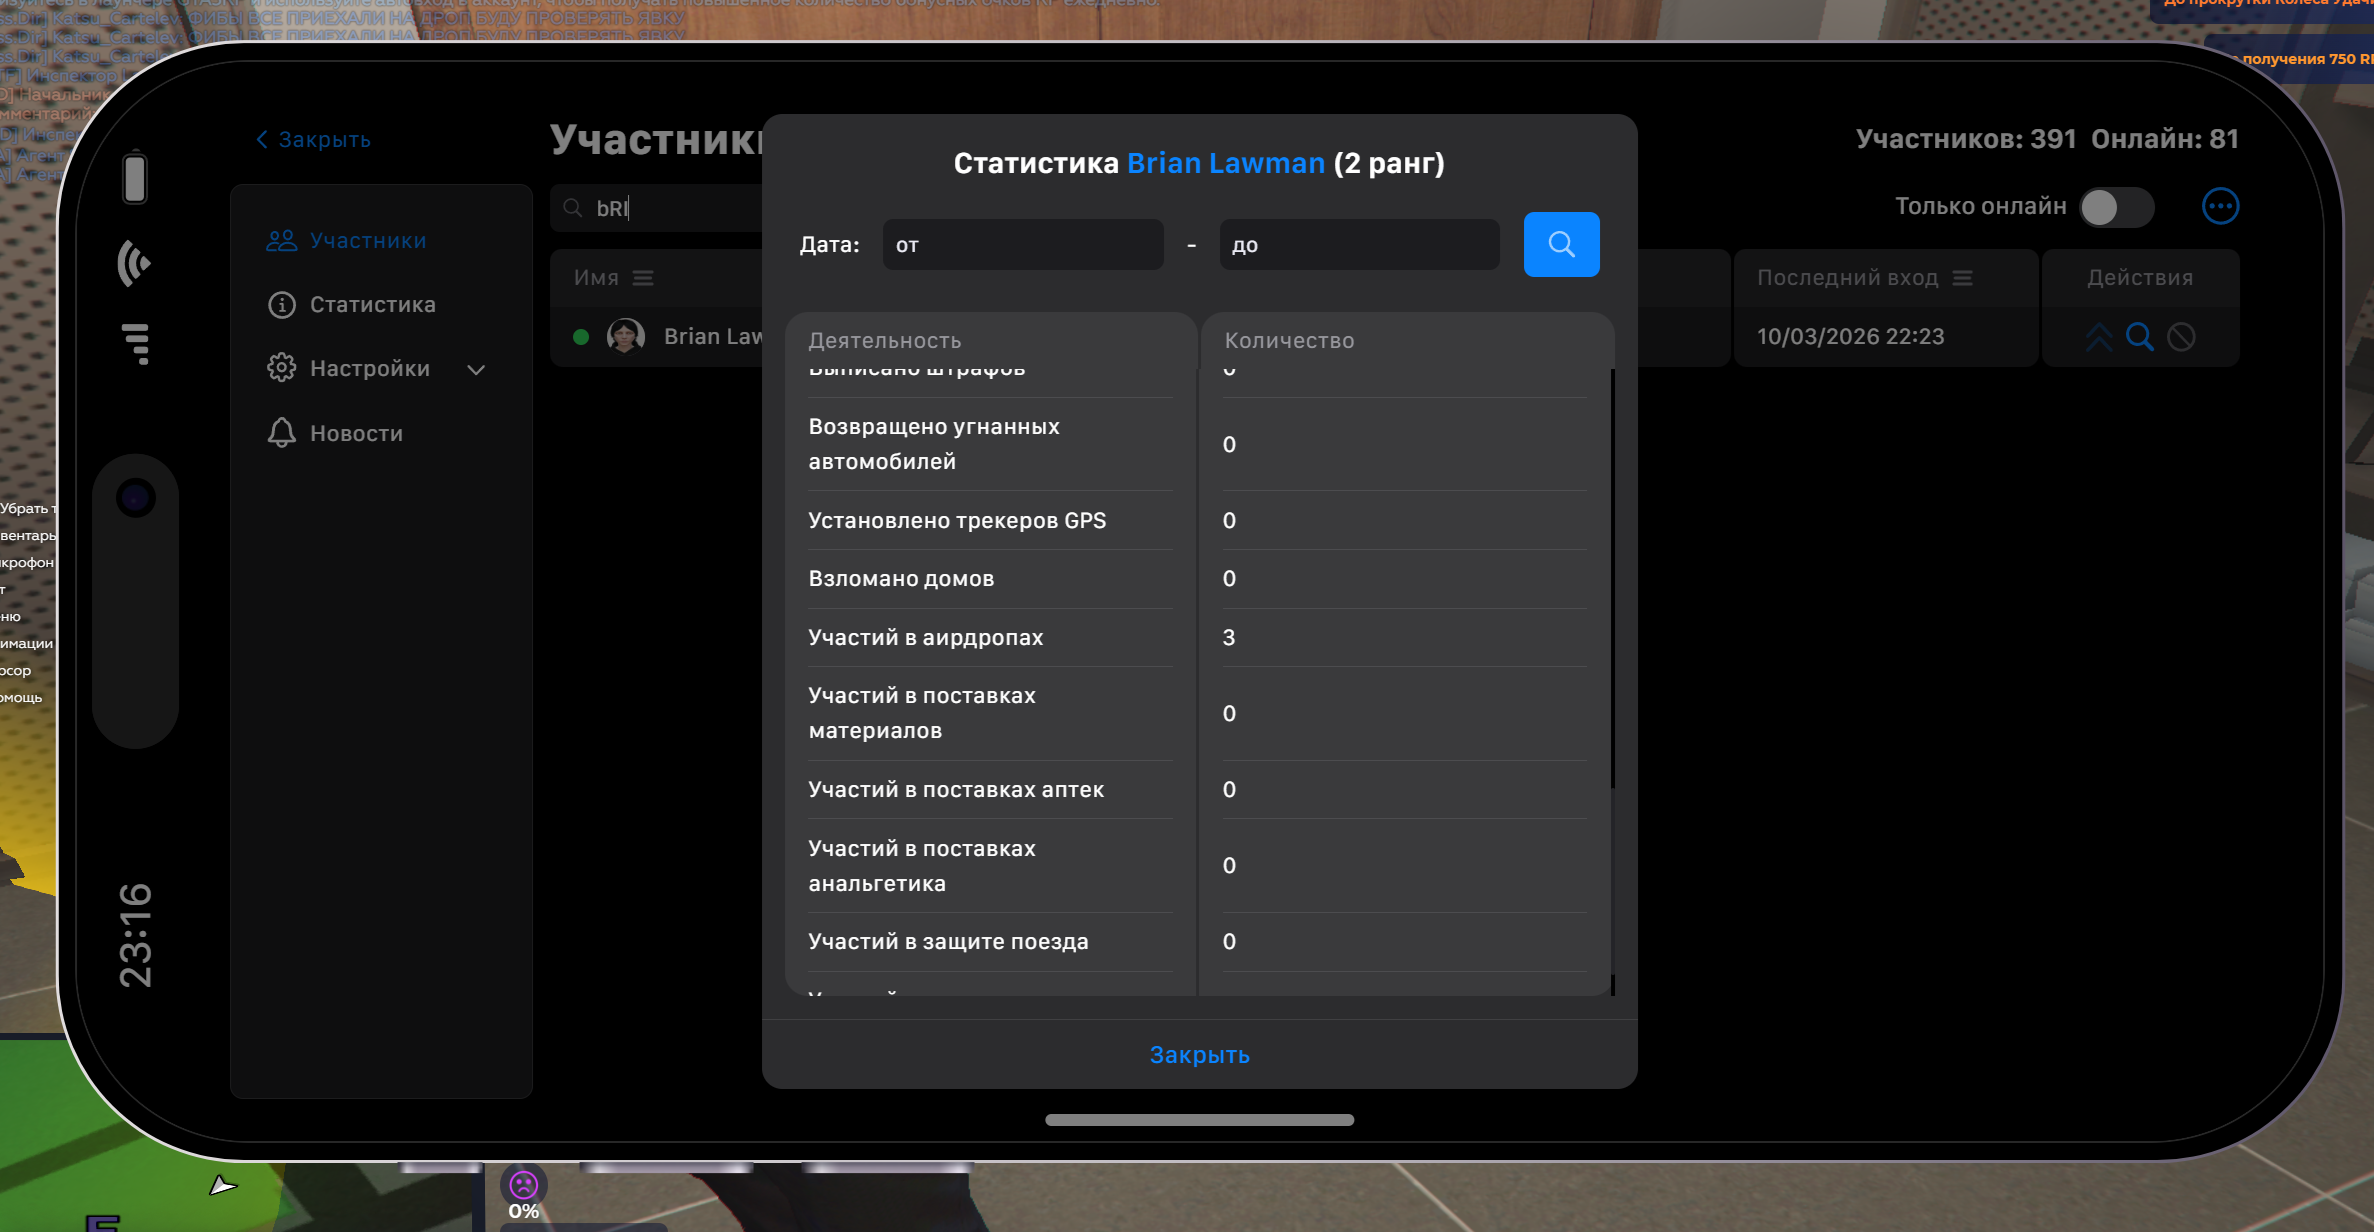Toggle the Только онлайн switch
Screen dimensions: 2374x1232
(2116, 207)
